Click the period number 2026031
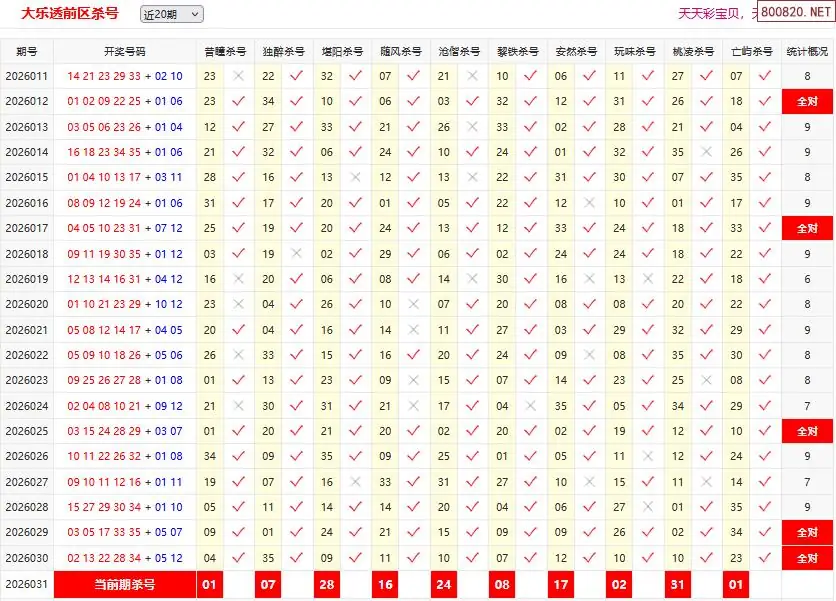Screen dimensions: 836x601 click(27, 584)
